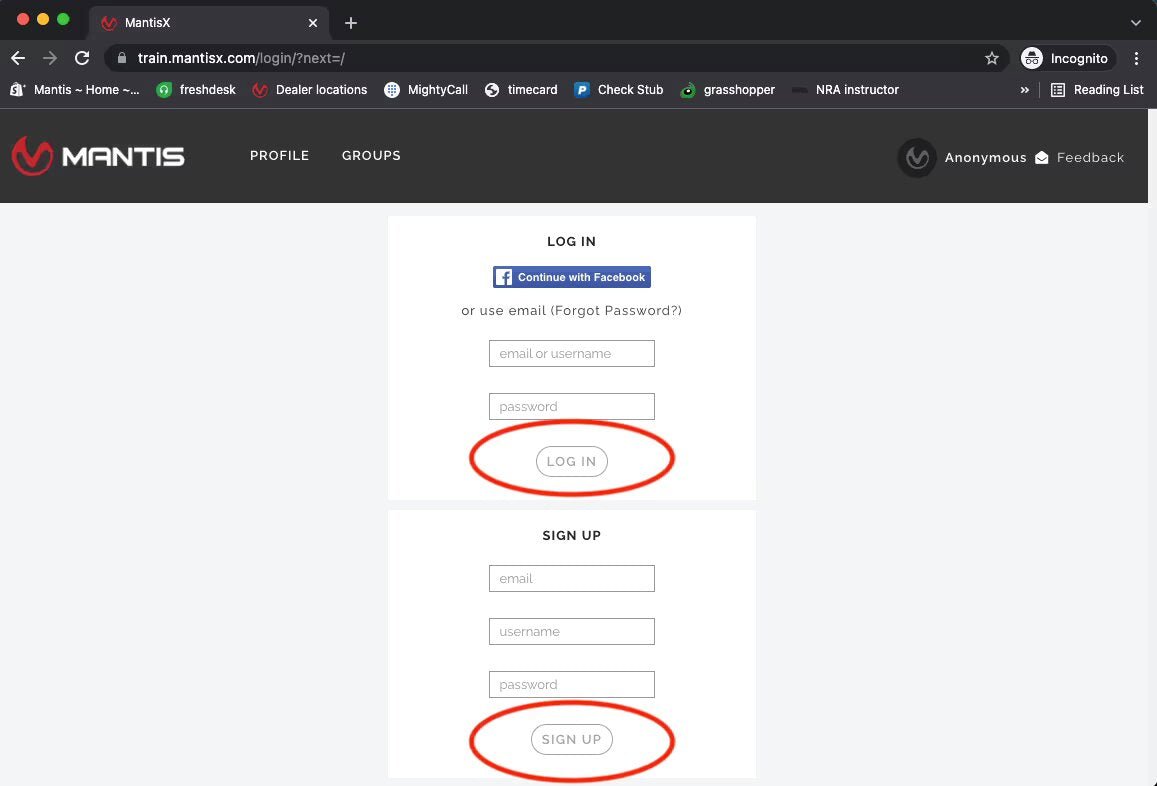The height and width of the screenshot is (786, 1157).
Task: Click the SIGN UP button
Action: [571, 740]
